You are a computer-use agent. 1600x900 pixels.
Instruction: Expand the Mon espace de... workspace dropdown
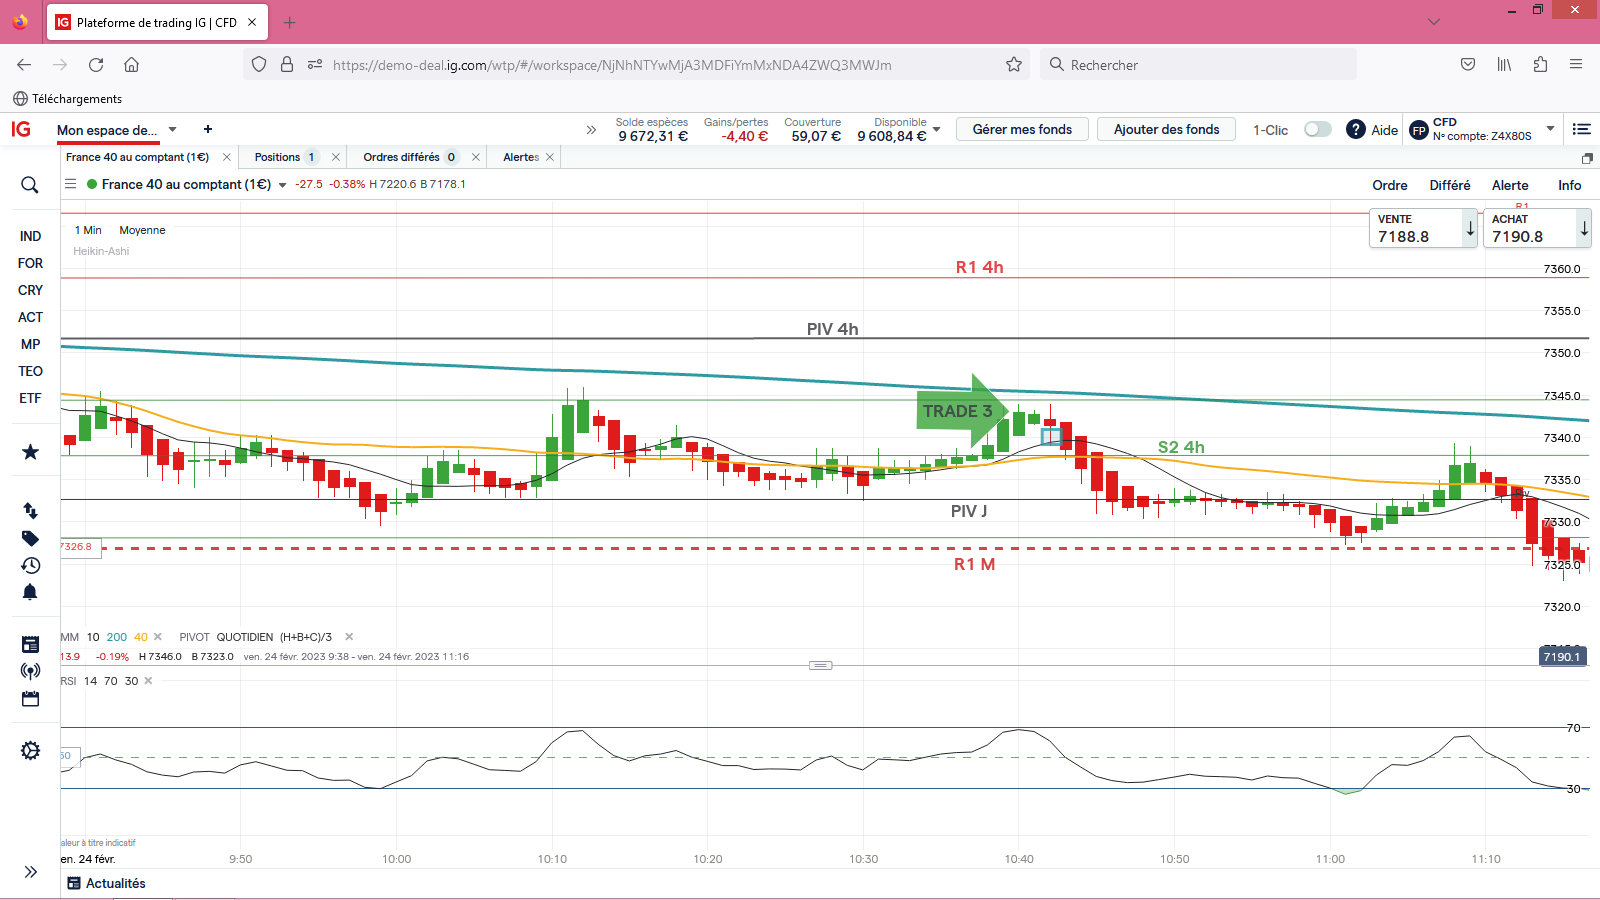click(172, 130)
